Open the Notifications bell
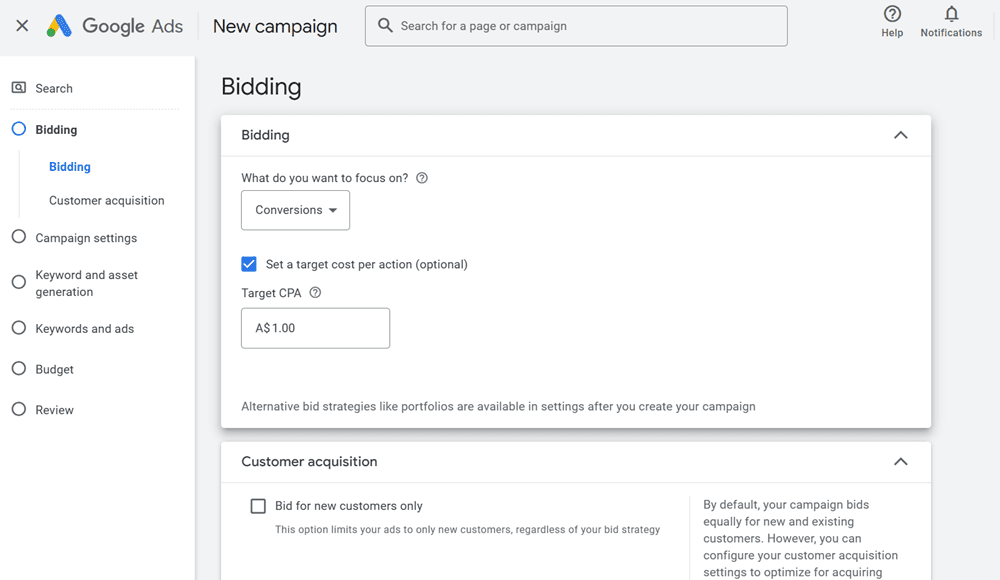 [951, 14]
